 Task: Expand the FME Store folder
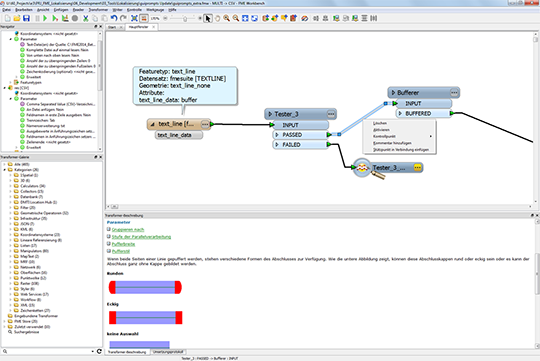pos(5,321)
